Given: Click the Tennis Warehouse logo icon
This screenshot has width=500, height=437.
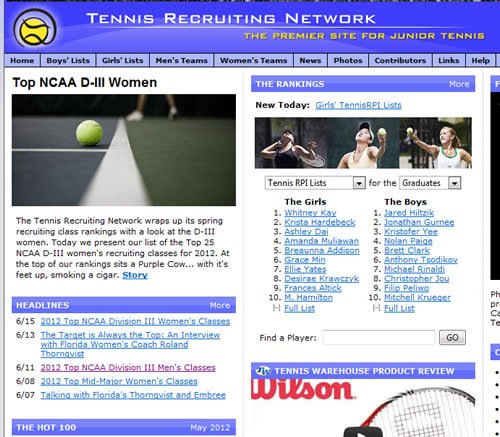Looking at the screenshot, I should click(263, 371).
